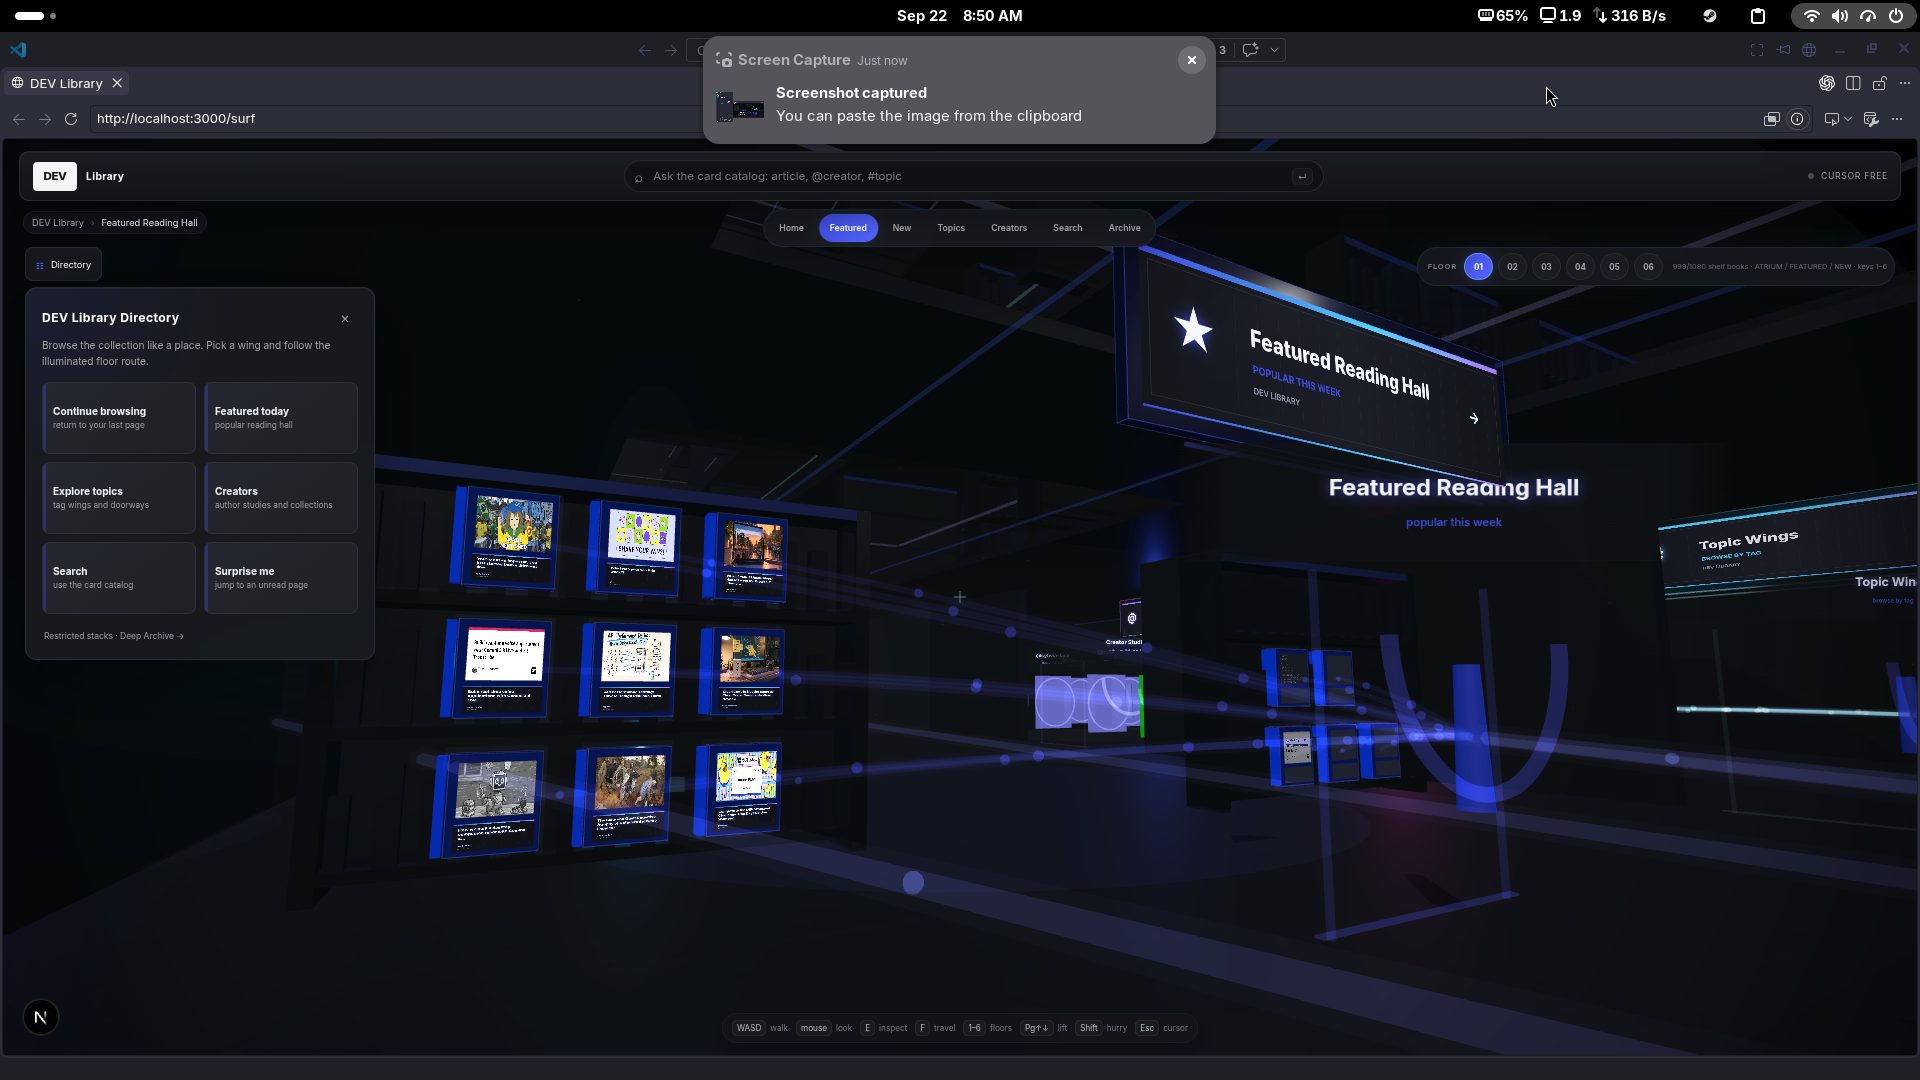Viewport: 1920px width, 1080px height.
Task: Click the arrow on Featured Reading Hall sign
Action: 1474,419
